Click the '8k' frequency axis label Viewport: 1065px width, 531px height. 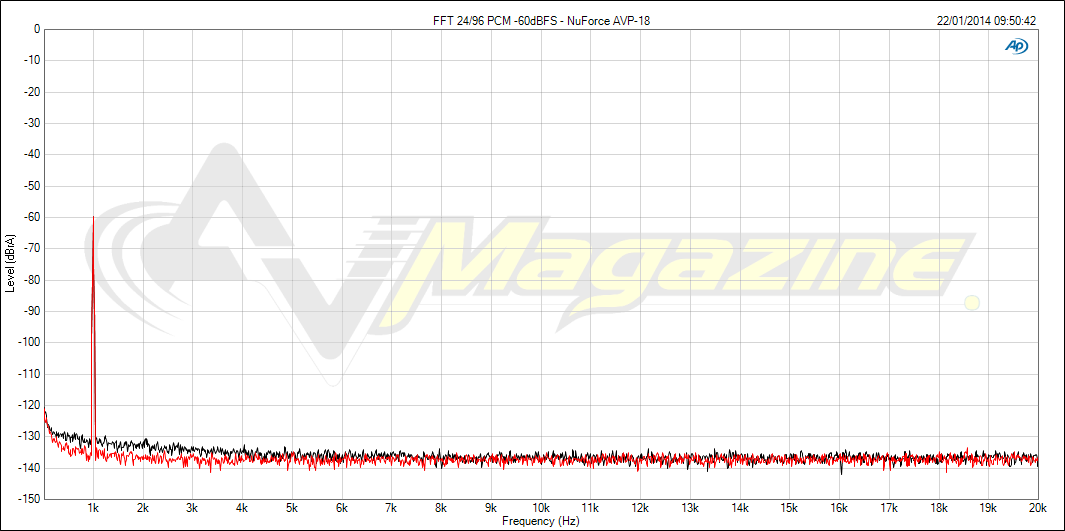click(441, 508)
